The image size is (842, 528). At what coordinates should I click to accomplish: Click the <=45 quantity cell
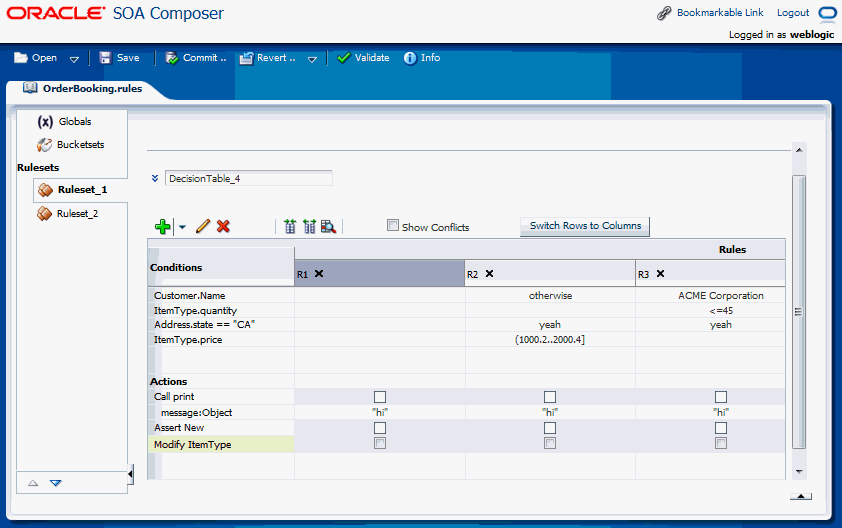(721, 310)
